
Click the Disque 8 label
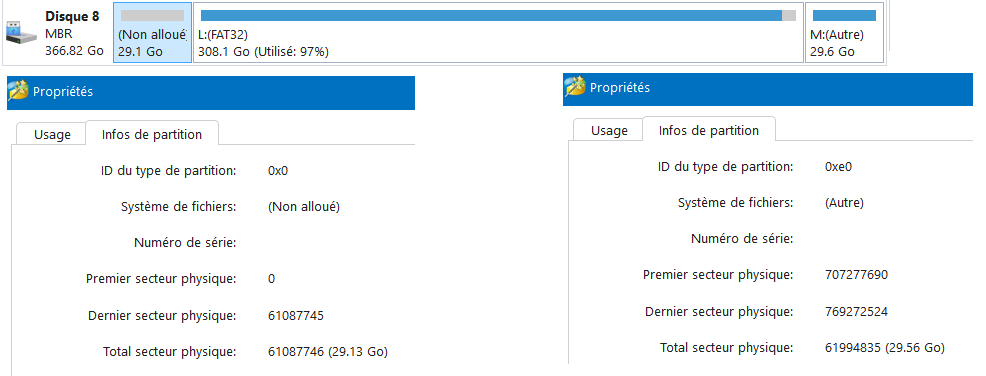72,17
